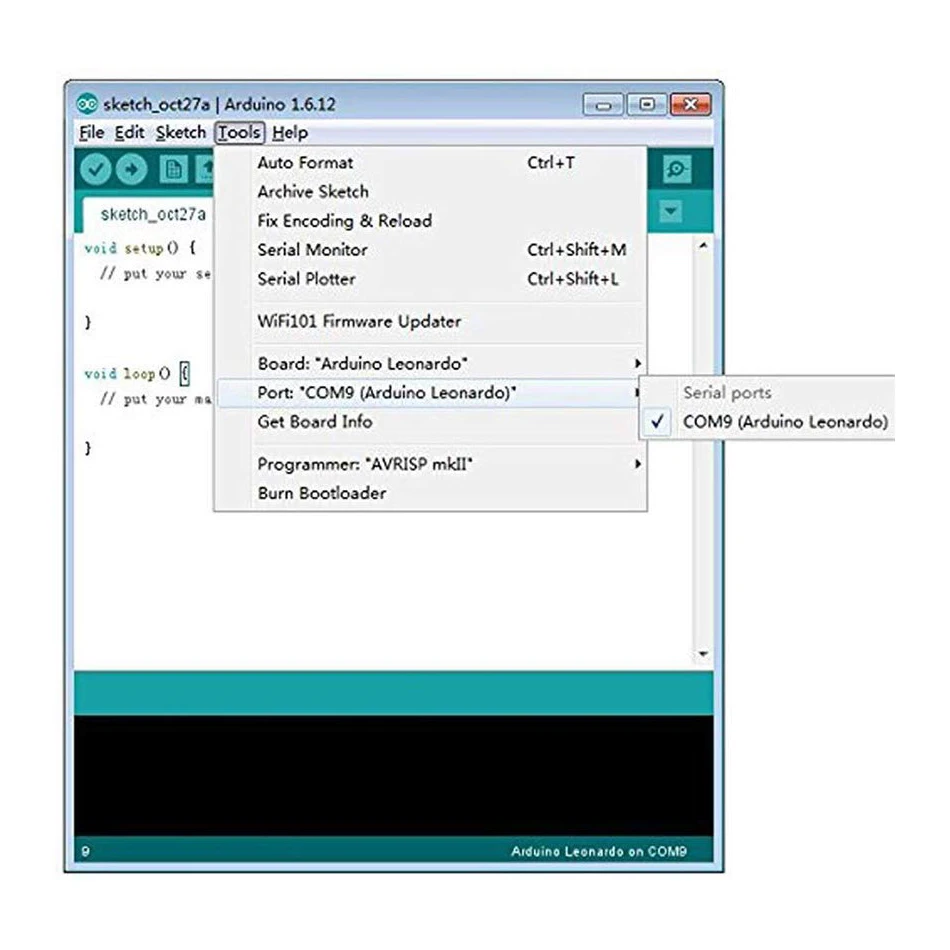
Task: Click the black console output area
Action: (393, 776)
